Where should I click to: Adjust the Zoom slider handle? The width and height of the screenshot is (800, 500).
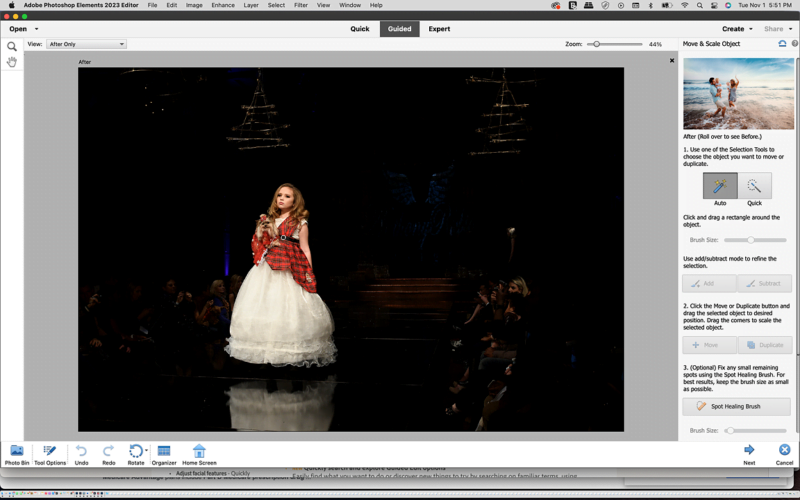click(596, 44)
